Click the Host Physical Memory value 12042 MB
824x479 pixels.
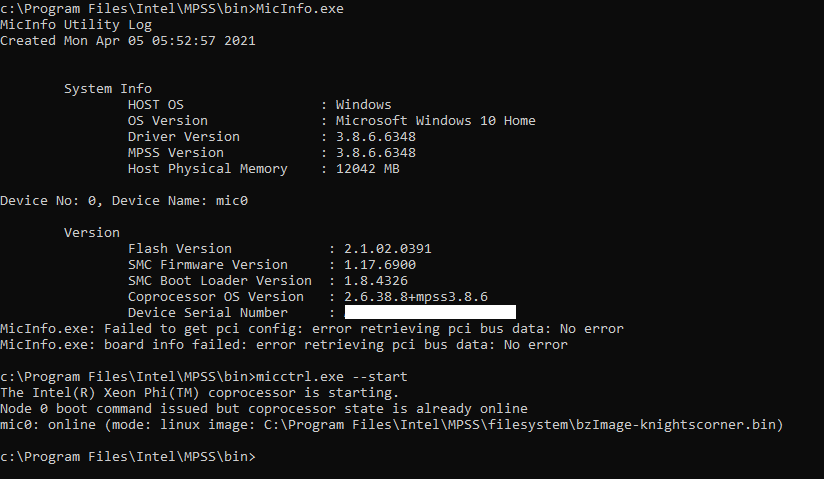(368, 169)
